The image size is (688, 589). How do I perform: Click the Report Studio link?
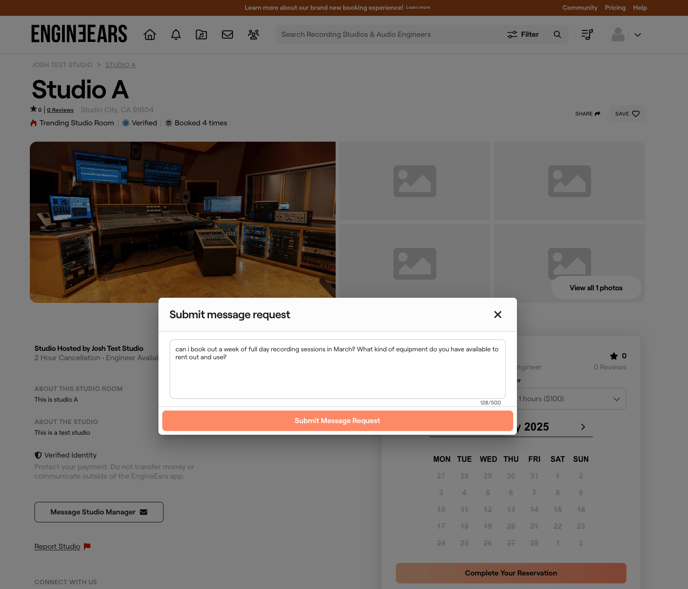tap(57, 547)
